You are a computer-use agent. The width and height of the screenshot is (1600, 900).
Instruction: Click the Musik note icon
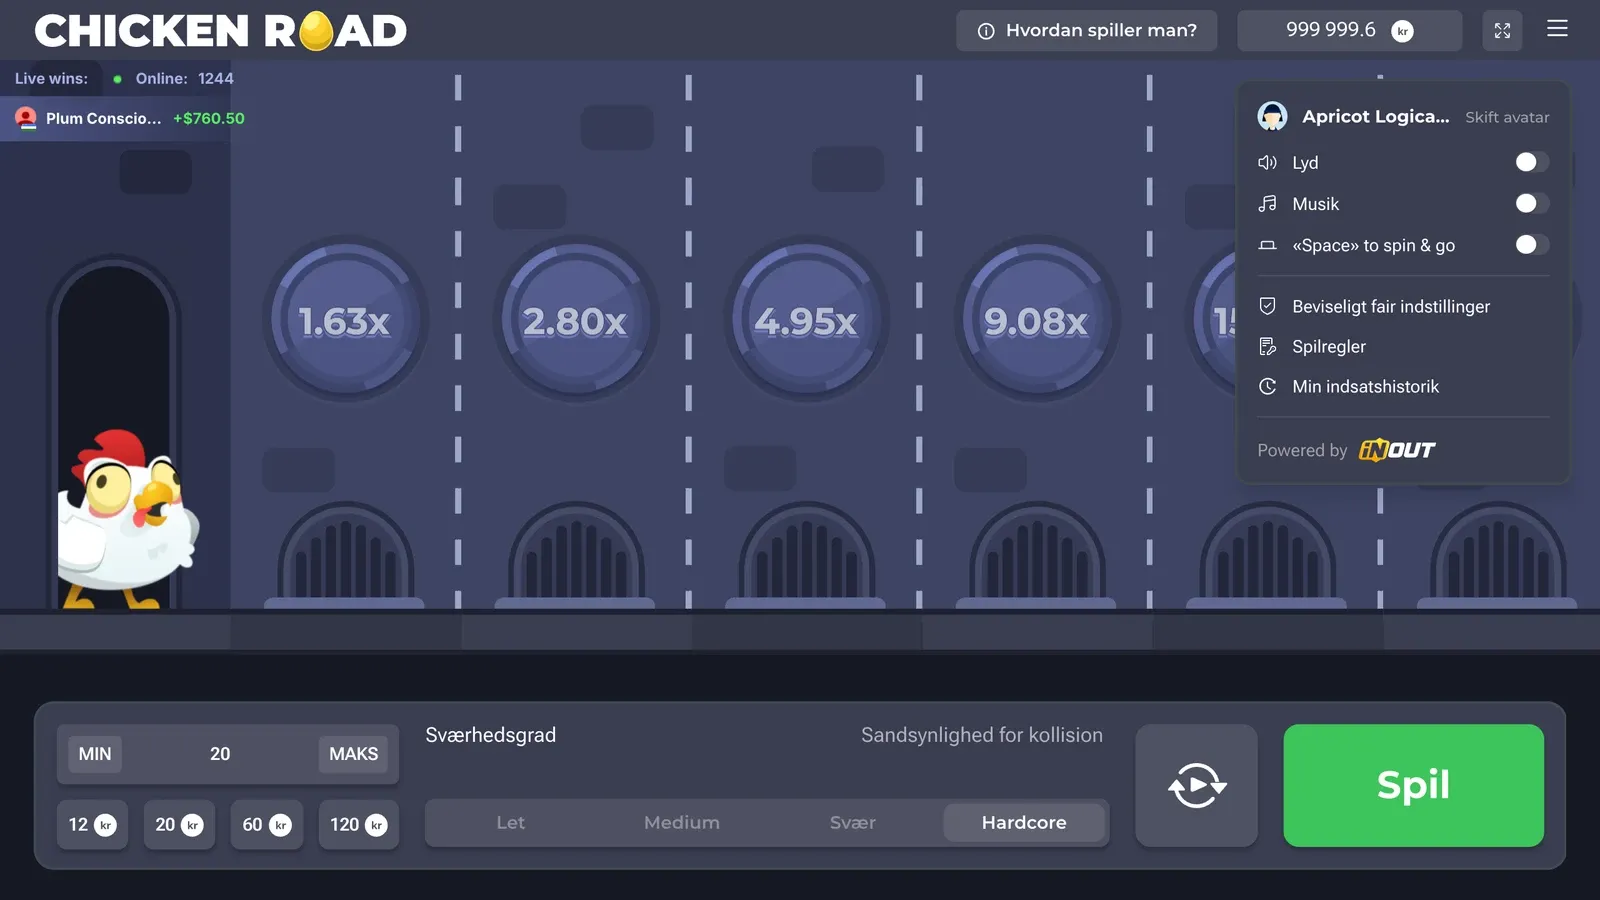point(1267,204)
